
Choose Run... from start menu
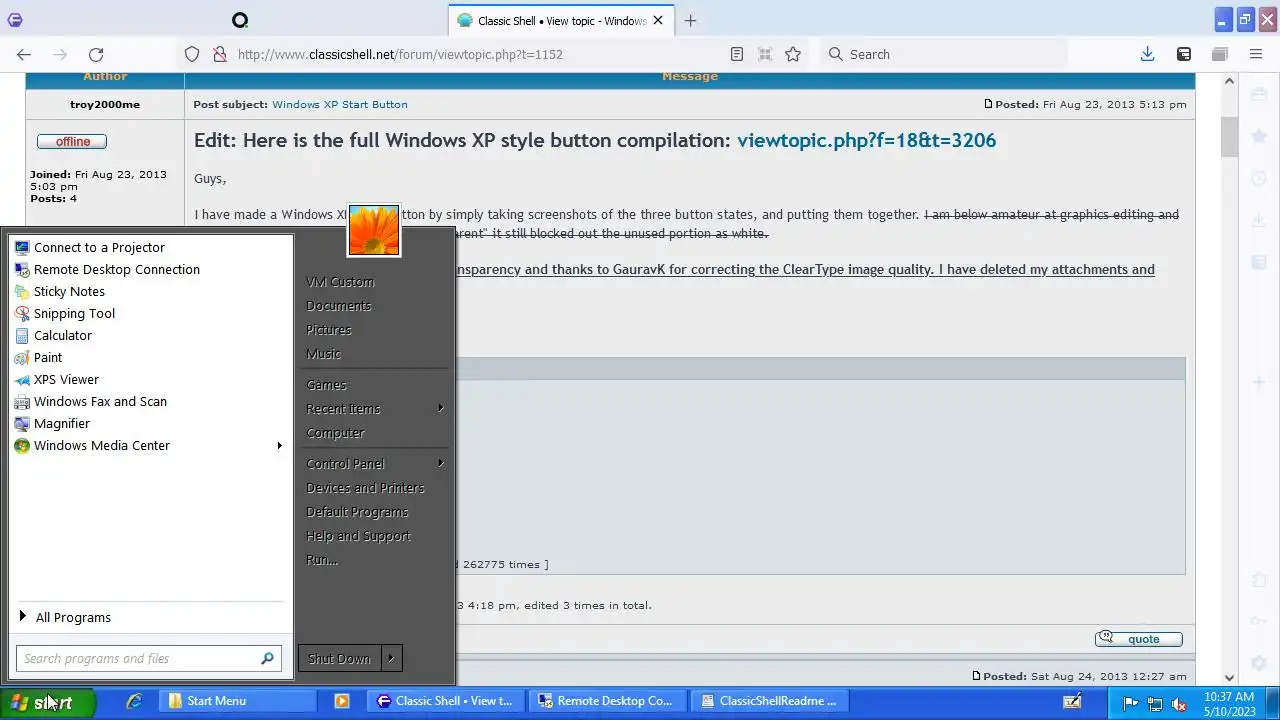click(x=375, y=560)
